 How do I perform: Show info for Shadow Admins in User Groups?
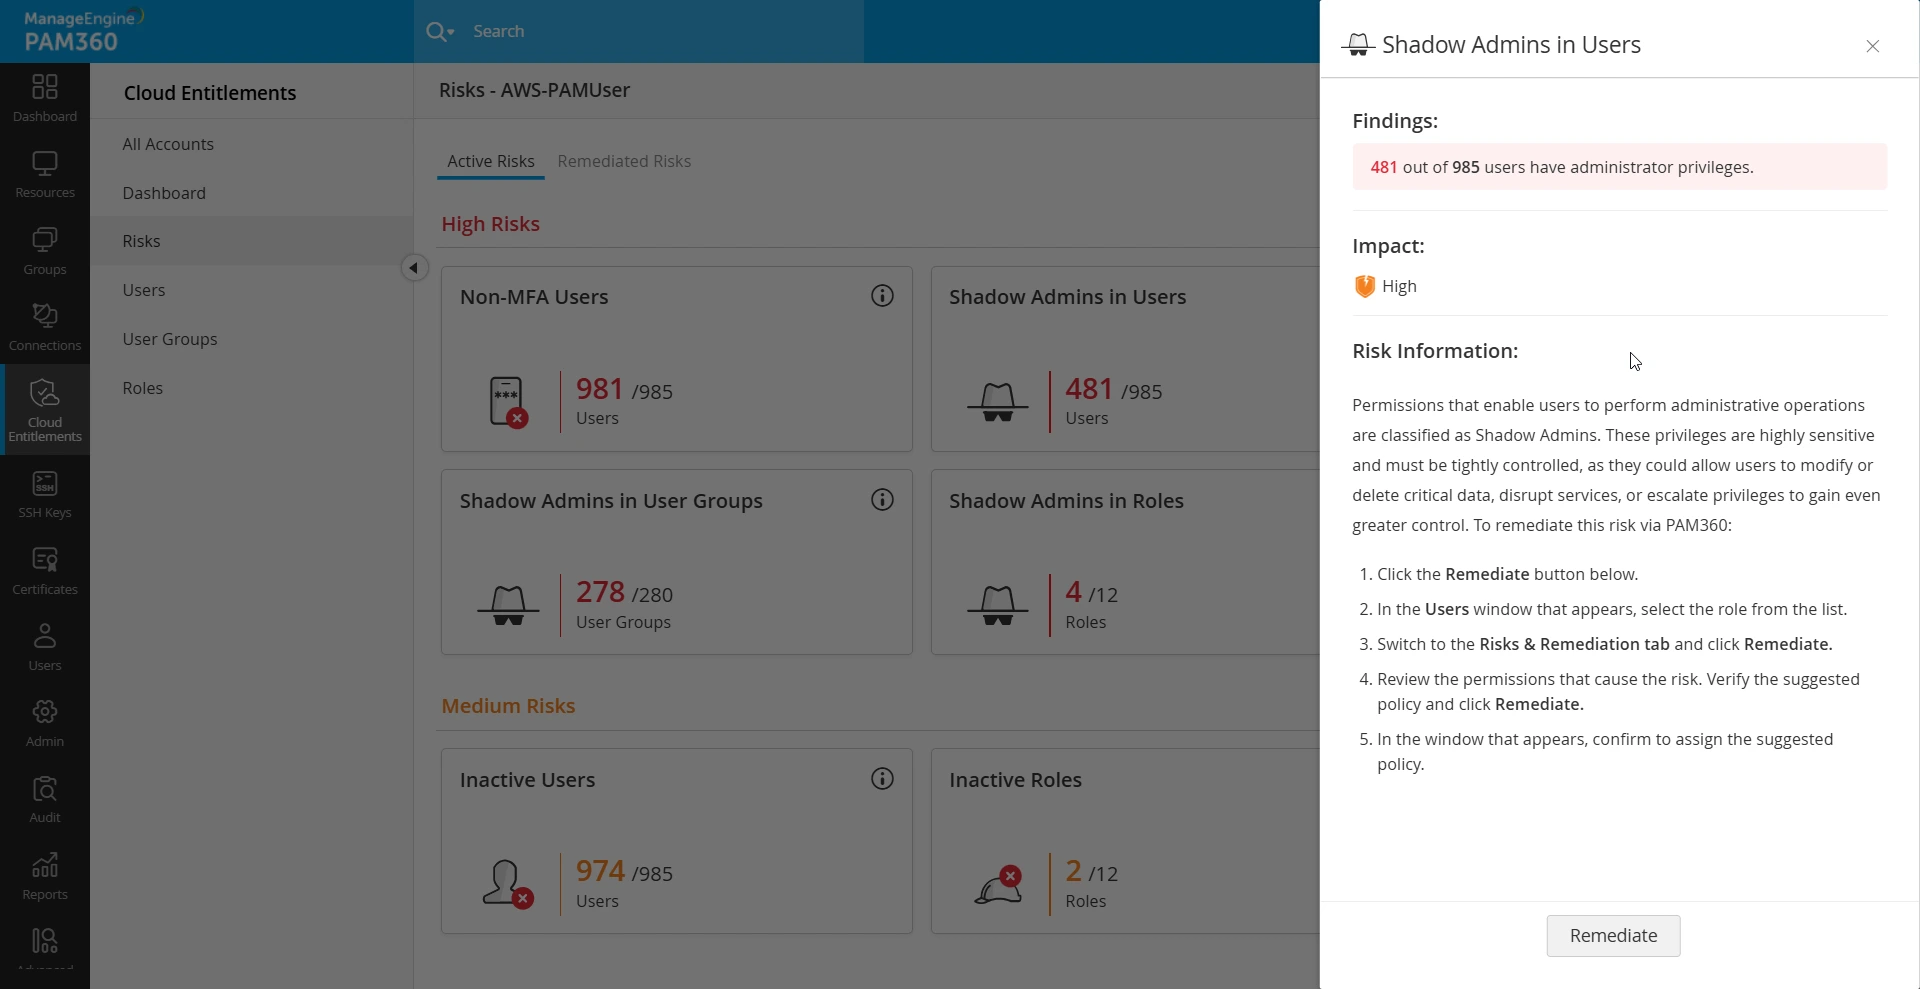pos(882,500)
